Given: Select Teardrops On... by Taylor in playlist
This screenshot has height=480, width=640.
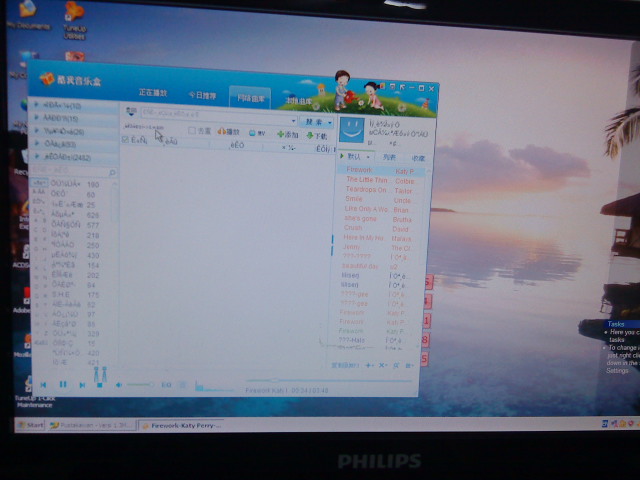Looking at the screenshot, I should [380, 190].
